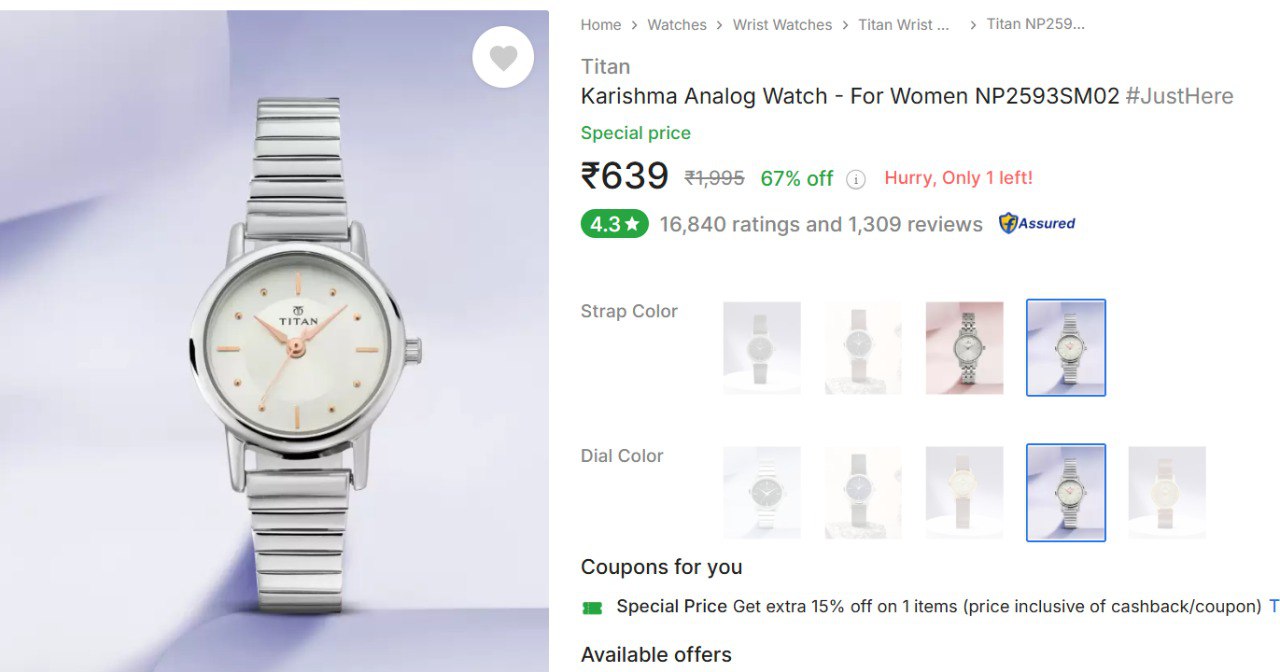This screenshot has width=1280, height=672.
Task: Navigate to Wrist Watches breadcrumb
Action: click(x=782, y=25)
